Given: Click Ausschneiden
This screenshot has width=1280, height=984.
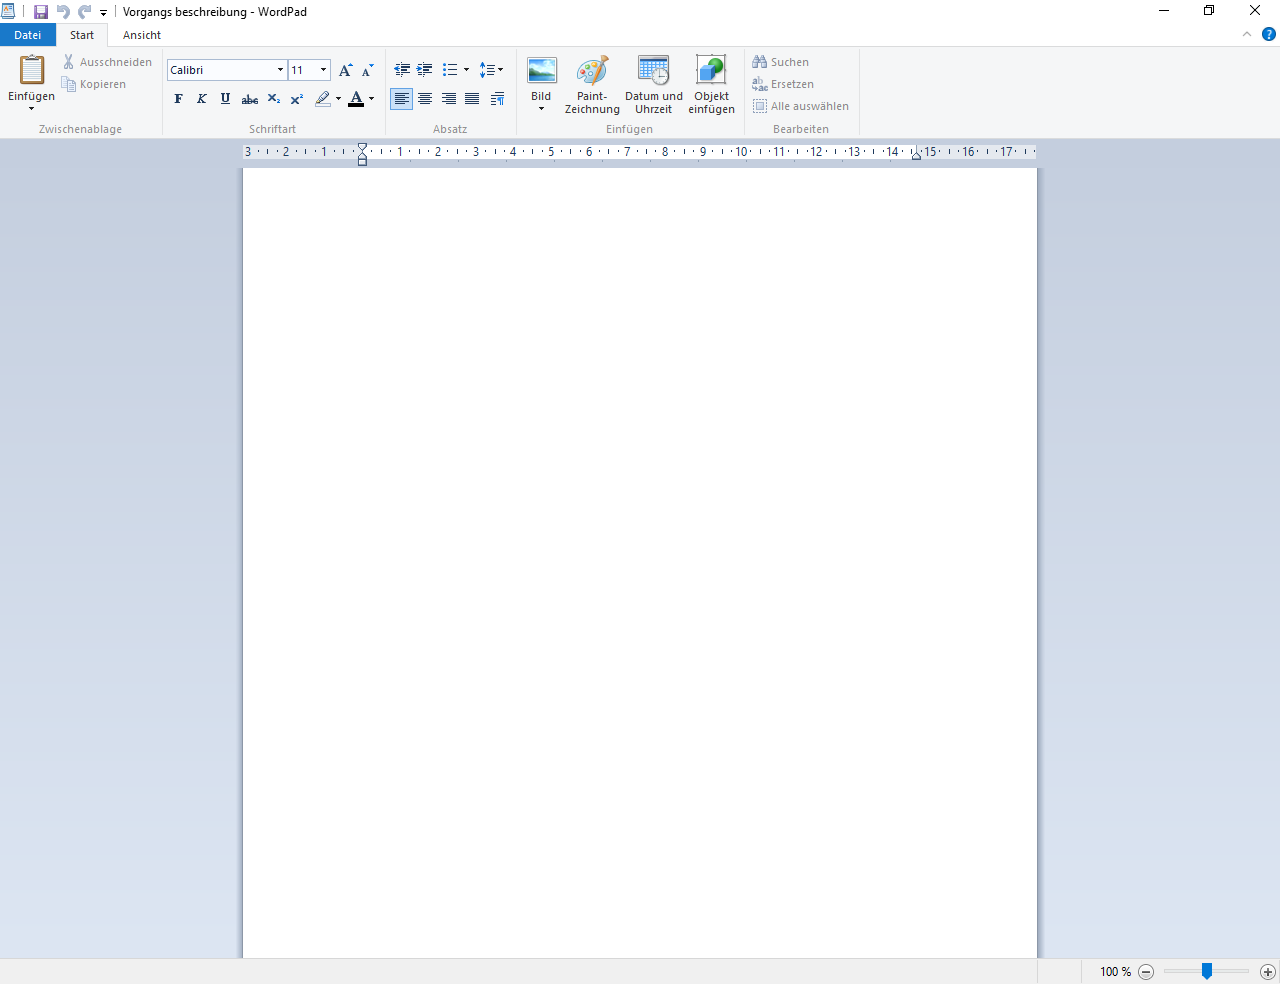Looking at the screenshot, I should pyautogui.click(x=108, y=62).
